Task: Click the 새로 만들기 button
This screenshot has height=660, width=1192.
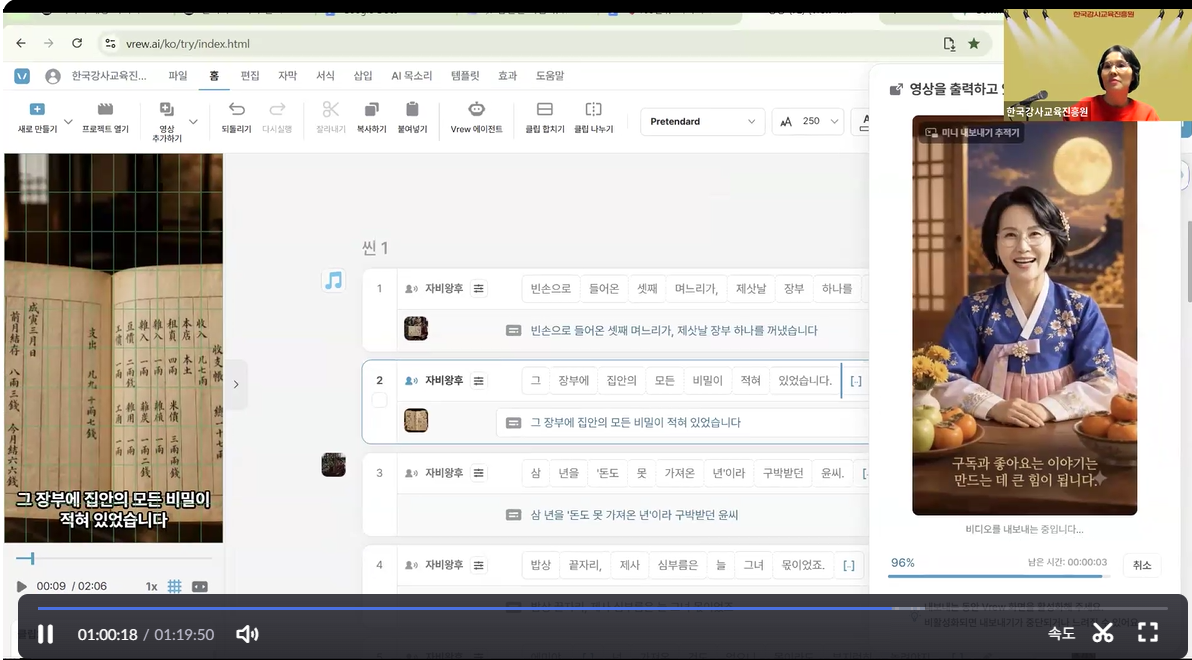Action: point(37,118)
